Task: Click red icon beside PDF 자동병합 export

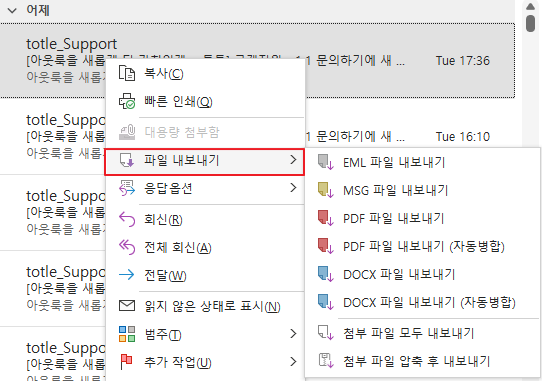Action: click(325, 246)
